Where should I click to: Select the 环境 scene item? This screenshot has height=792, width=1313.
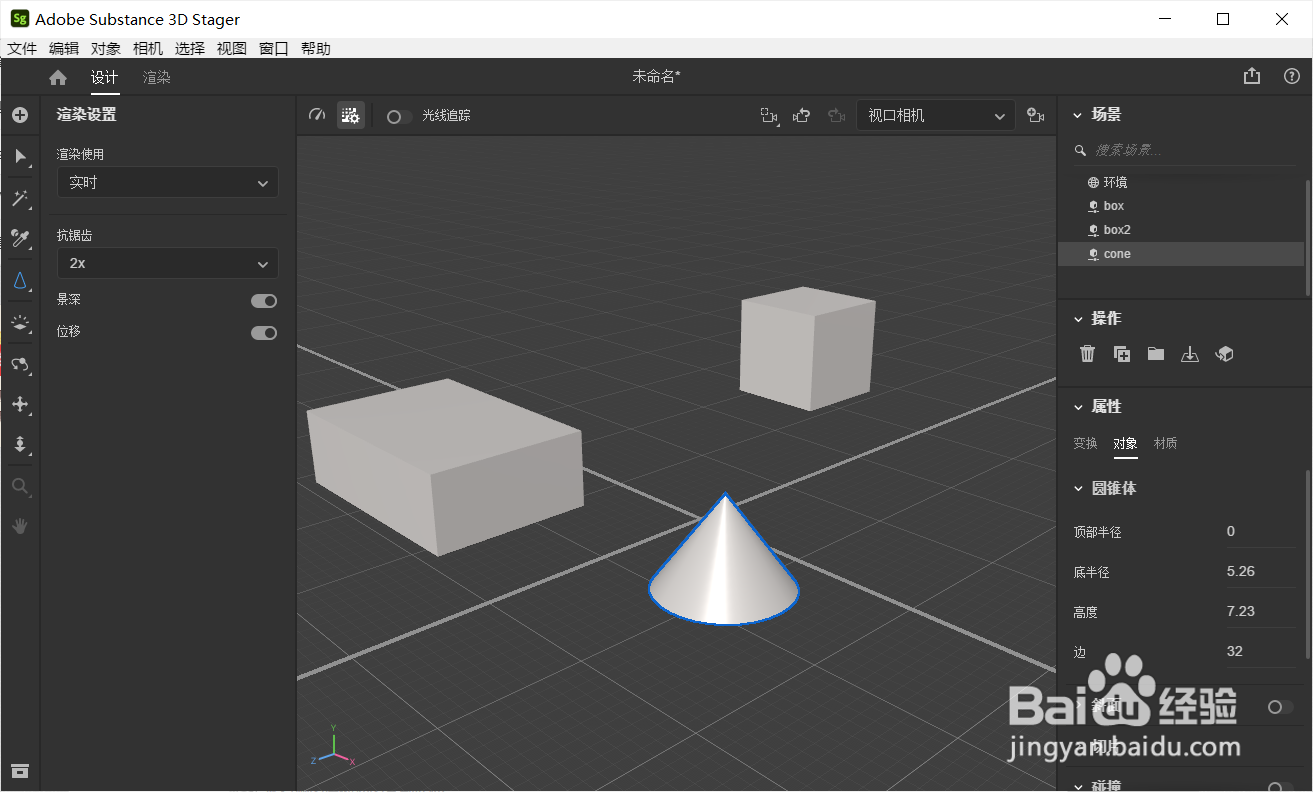click(1182, 182)
